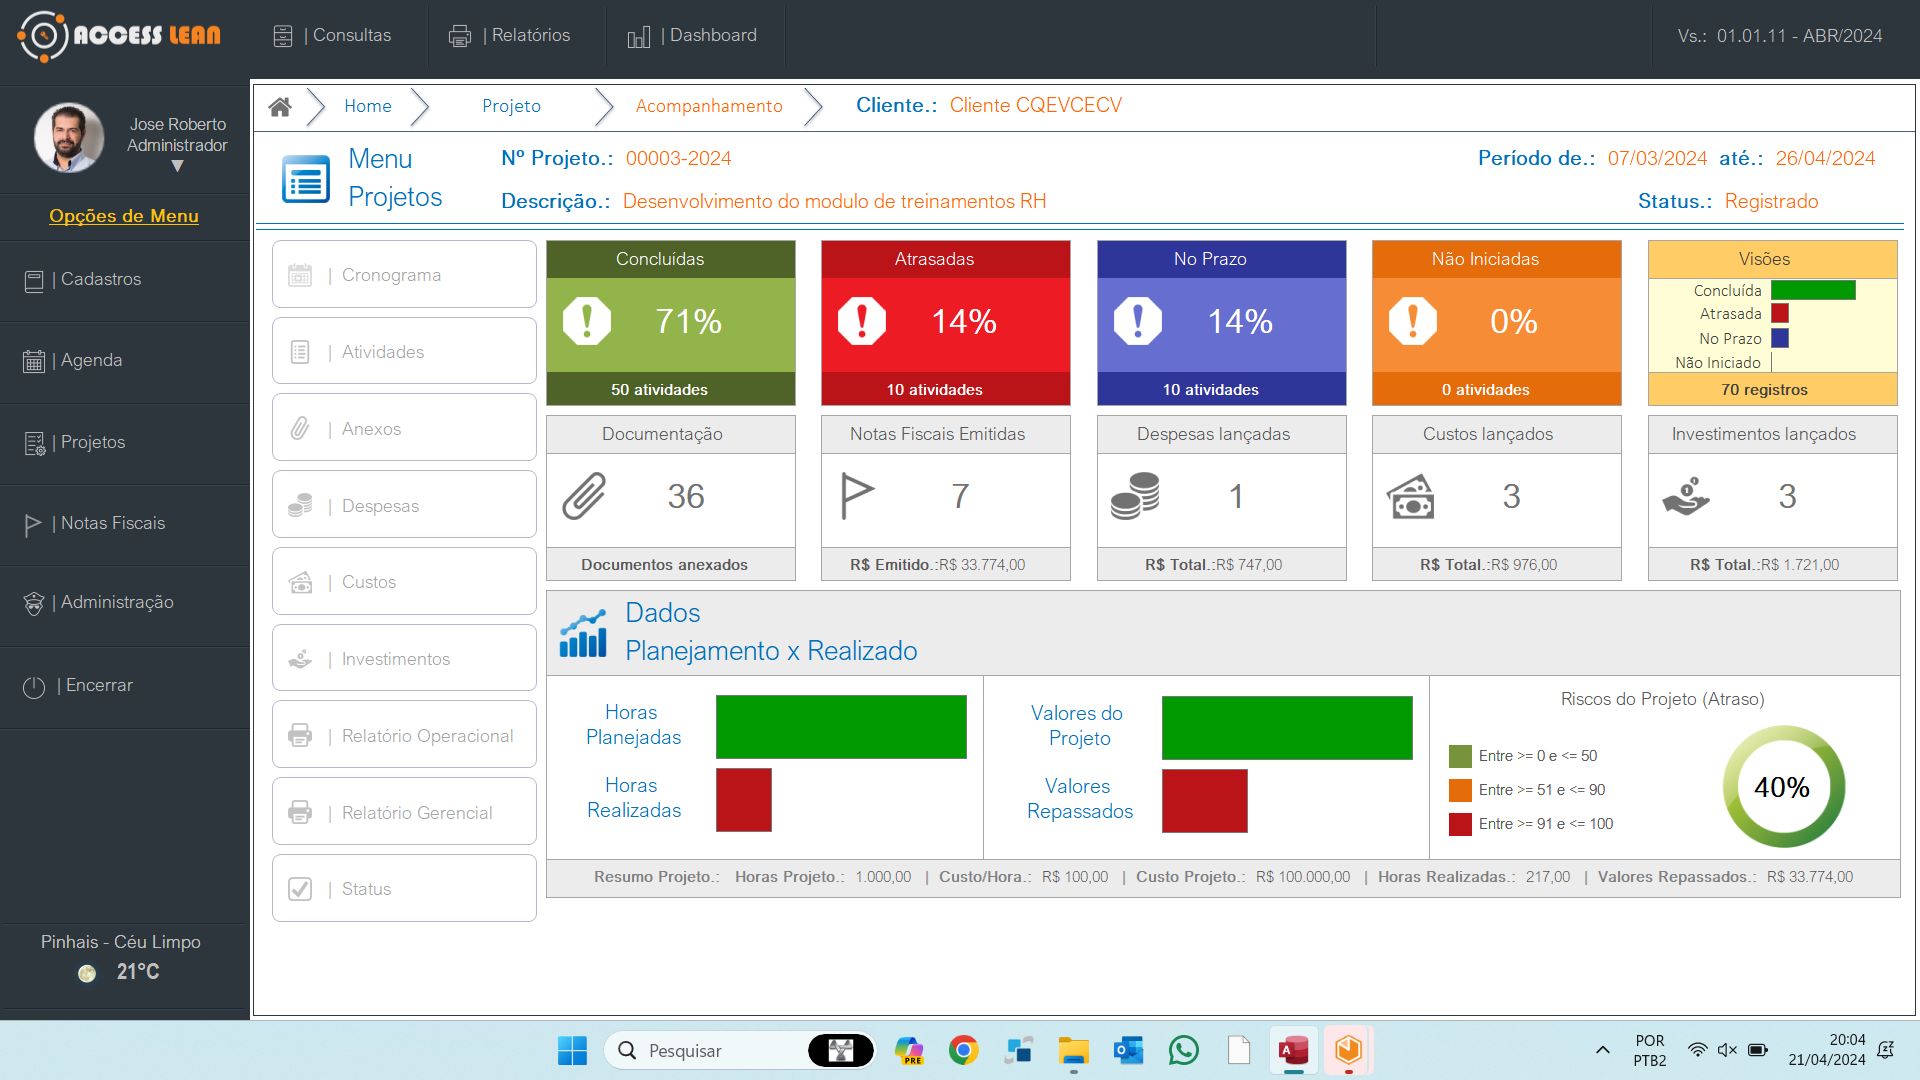This screenshot has height=1080, width=1920.
Task: Click the Menu Projetos list icon
Action: pos(306,180)
